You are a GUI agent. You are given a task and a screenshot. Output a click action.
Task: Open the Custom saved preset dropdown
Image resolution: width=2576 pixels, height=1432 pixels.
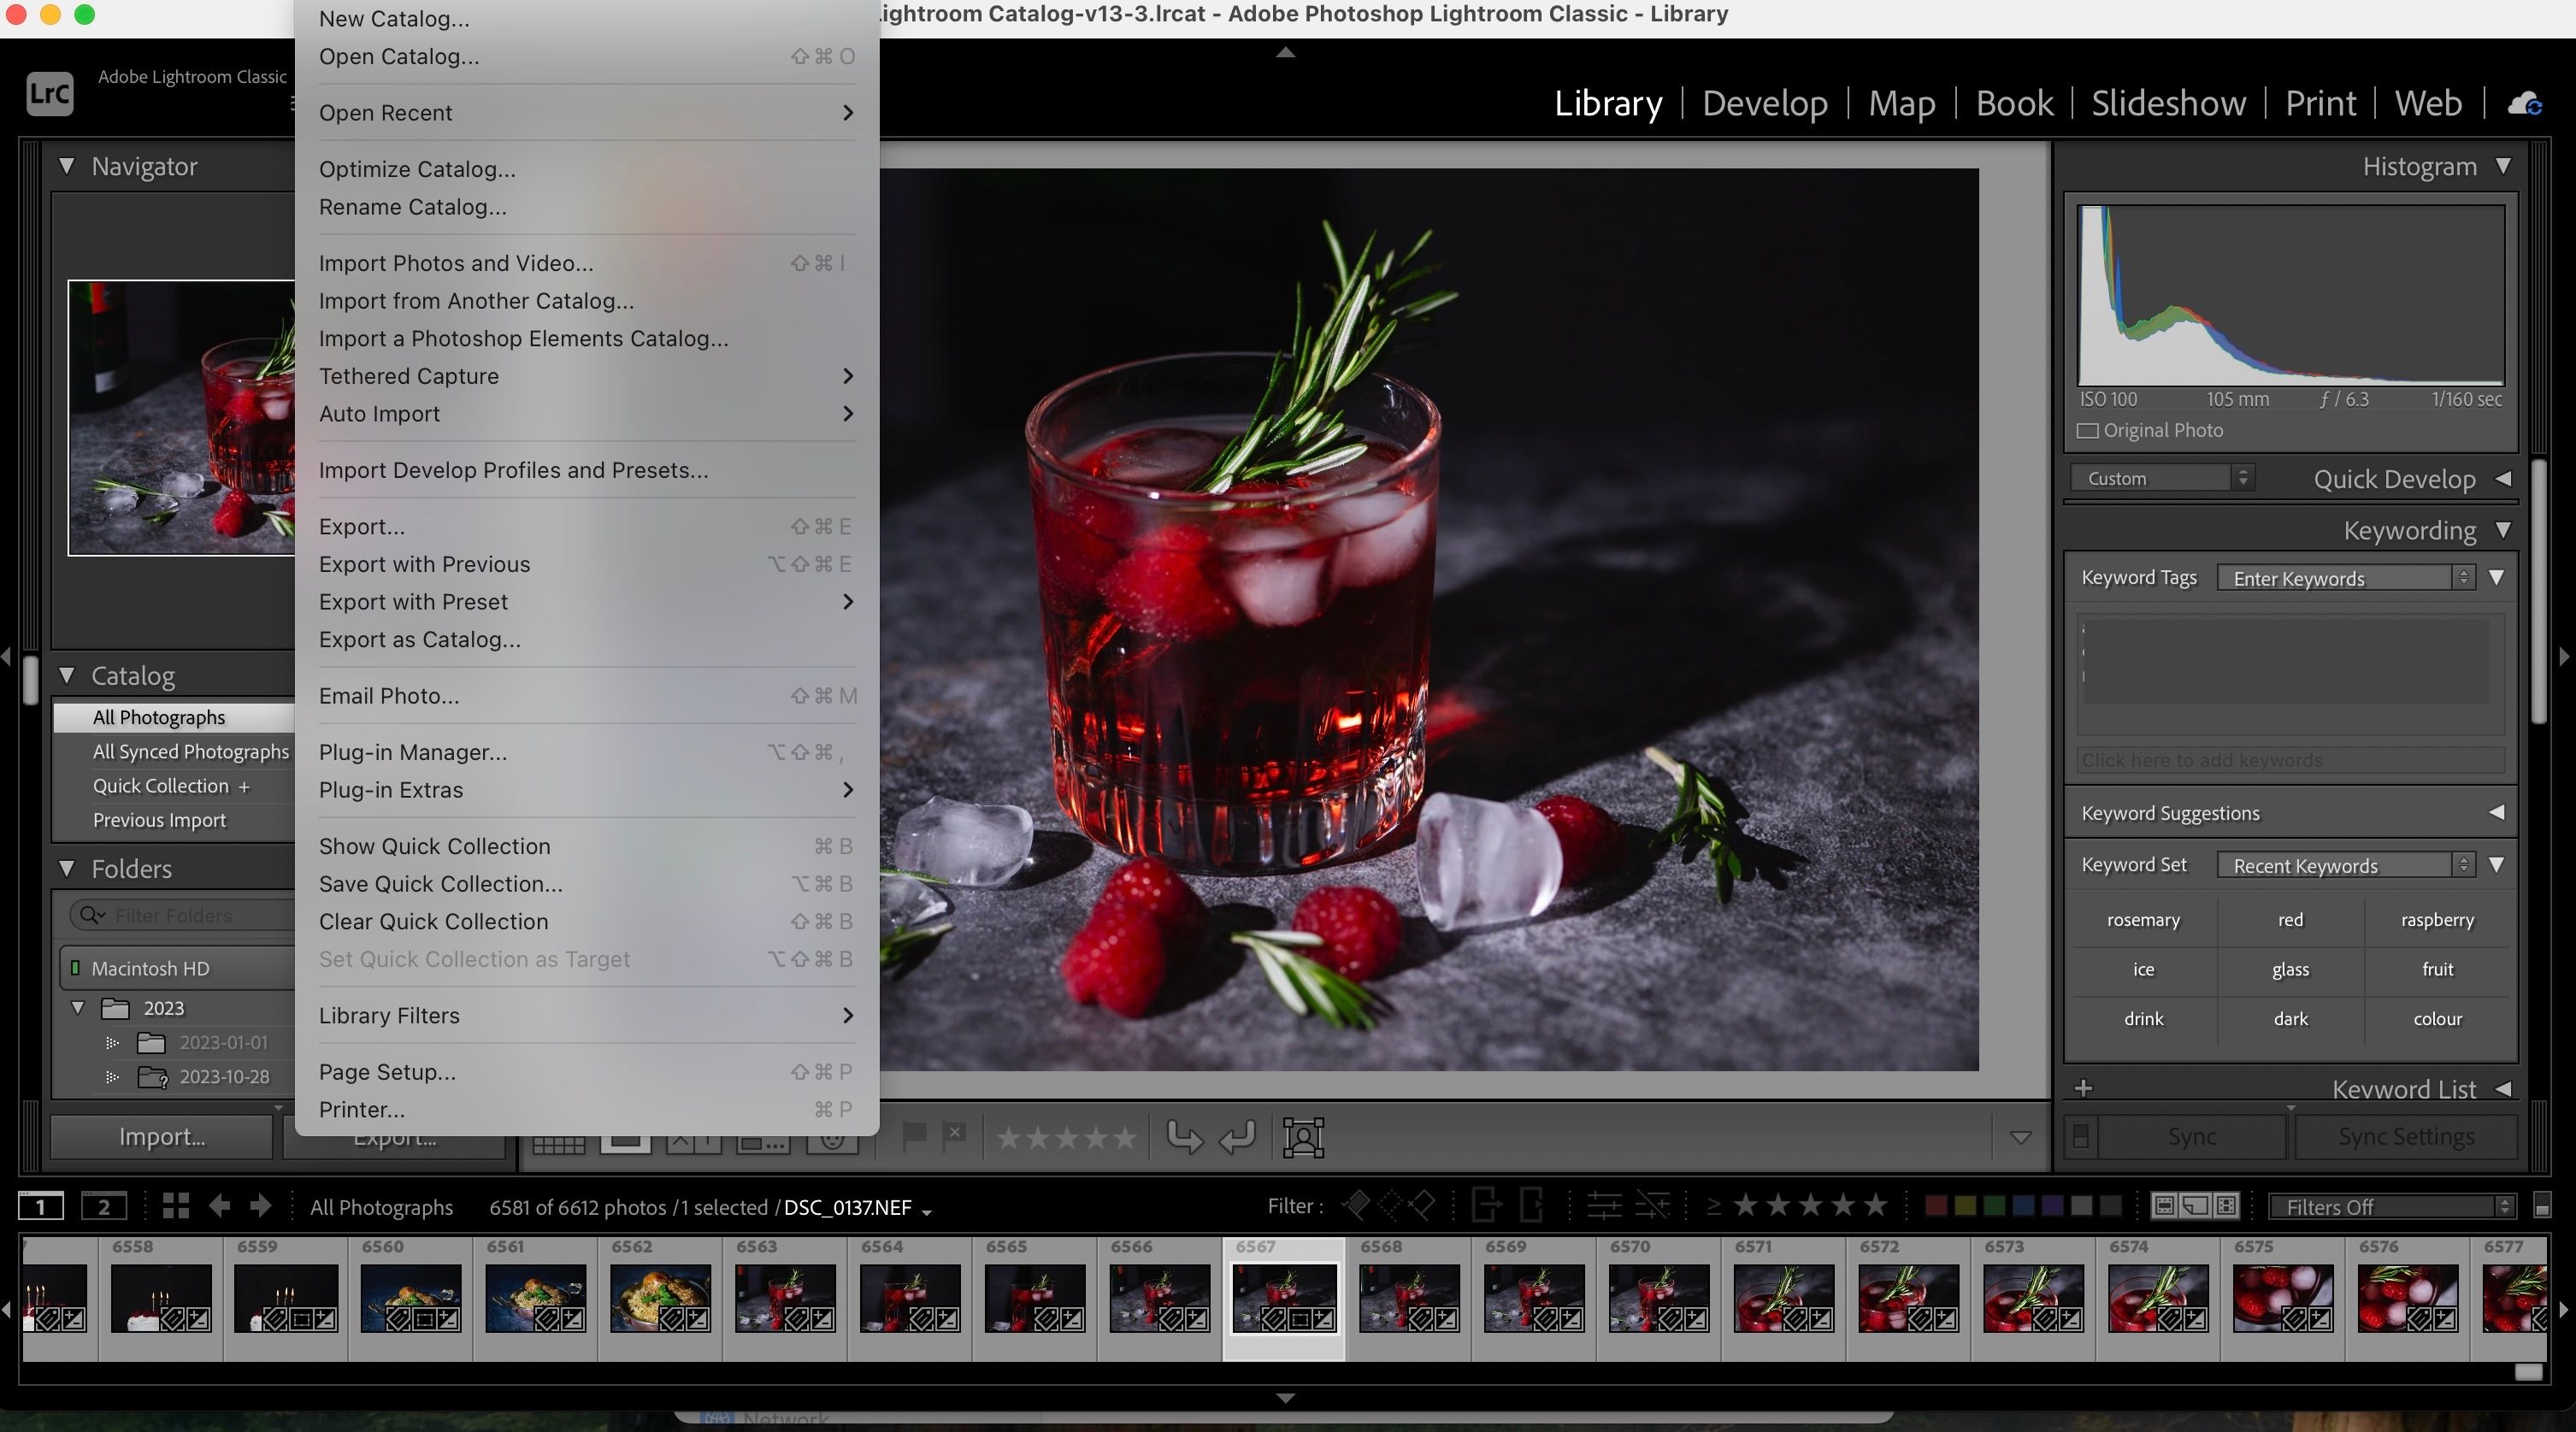[x=2161, y=478]
